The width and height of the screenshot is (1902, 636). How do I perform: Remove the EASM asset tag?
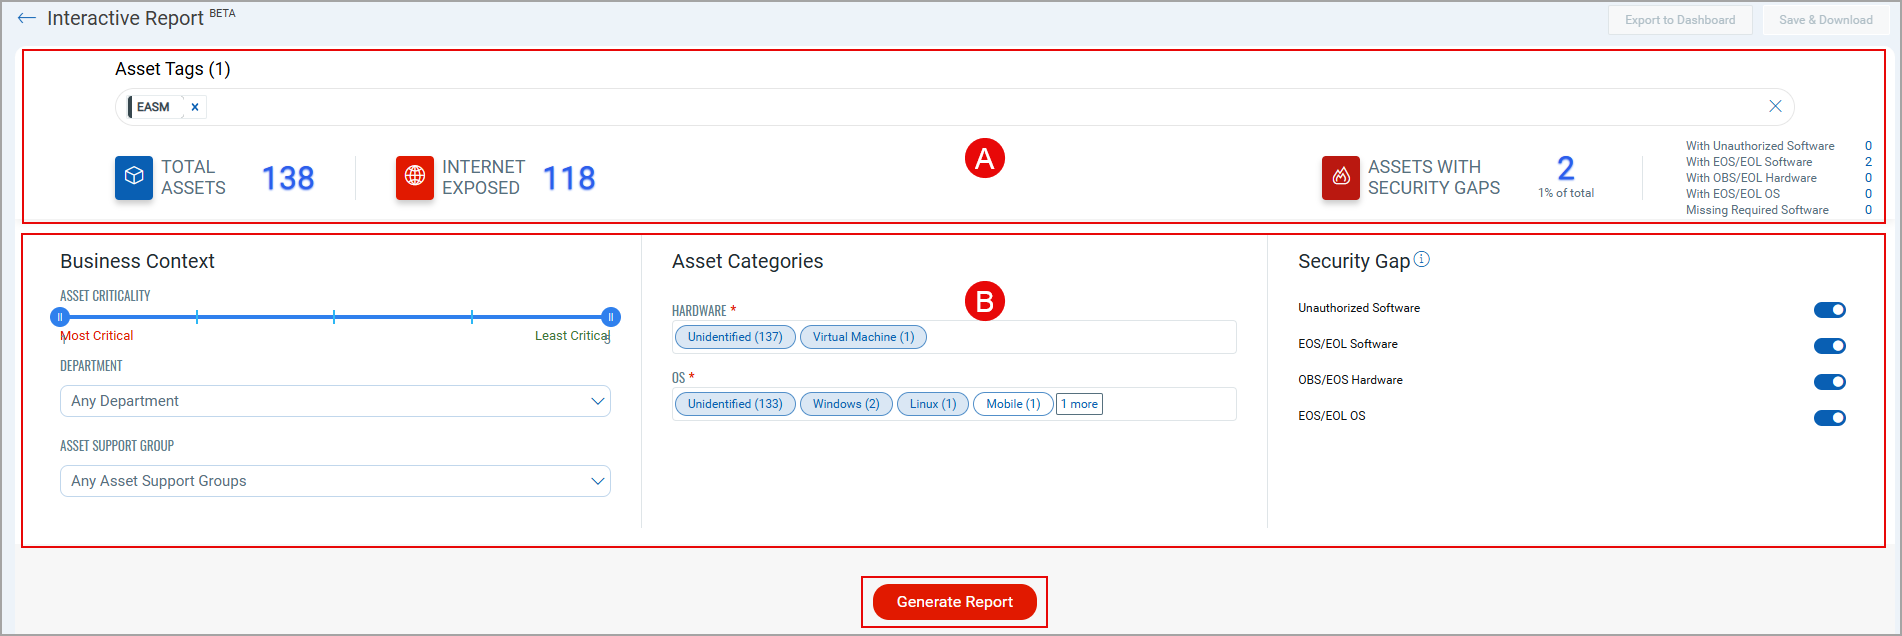coord(195,107)
